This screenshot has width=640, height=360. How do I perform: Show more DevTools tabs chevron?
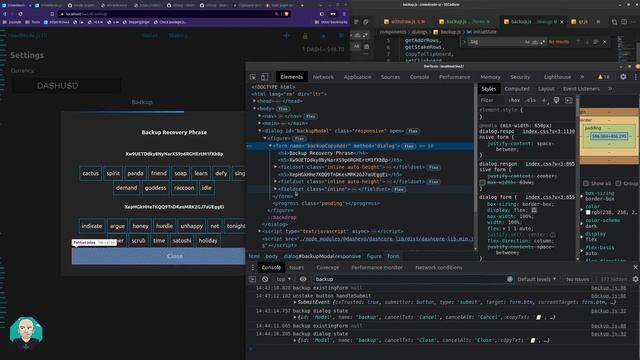[x=582, y=77]
